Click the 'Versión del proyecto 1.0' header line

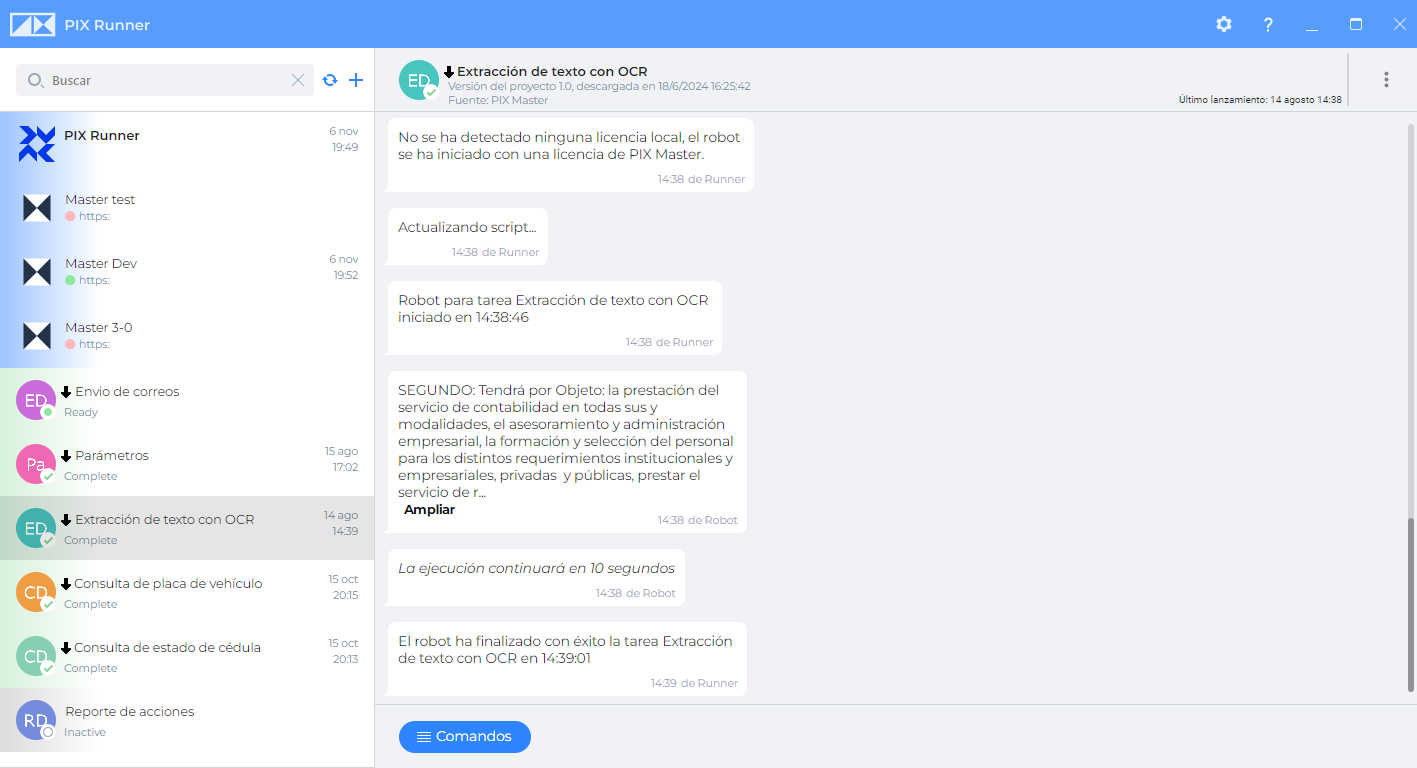(x=599, y=86)
